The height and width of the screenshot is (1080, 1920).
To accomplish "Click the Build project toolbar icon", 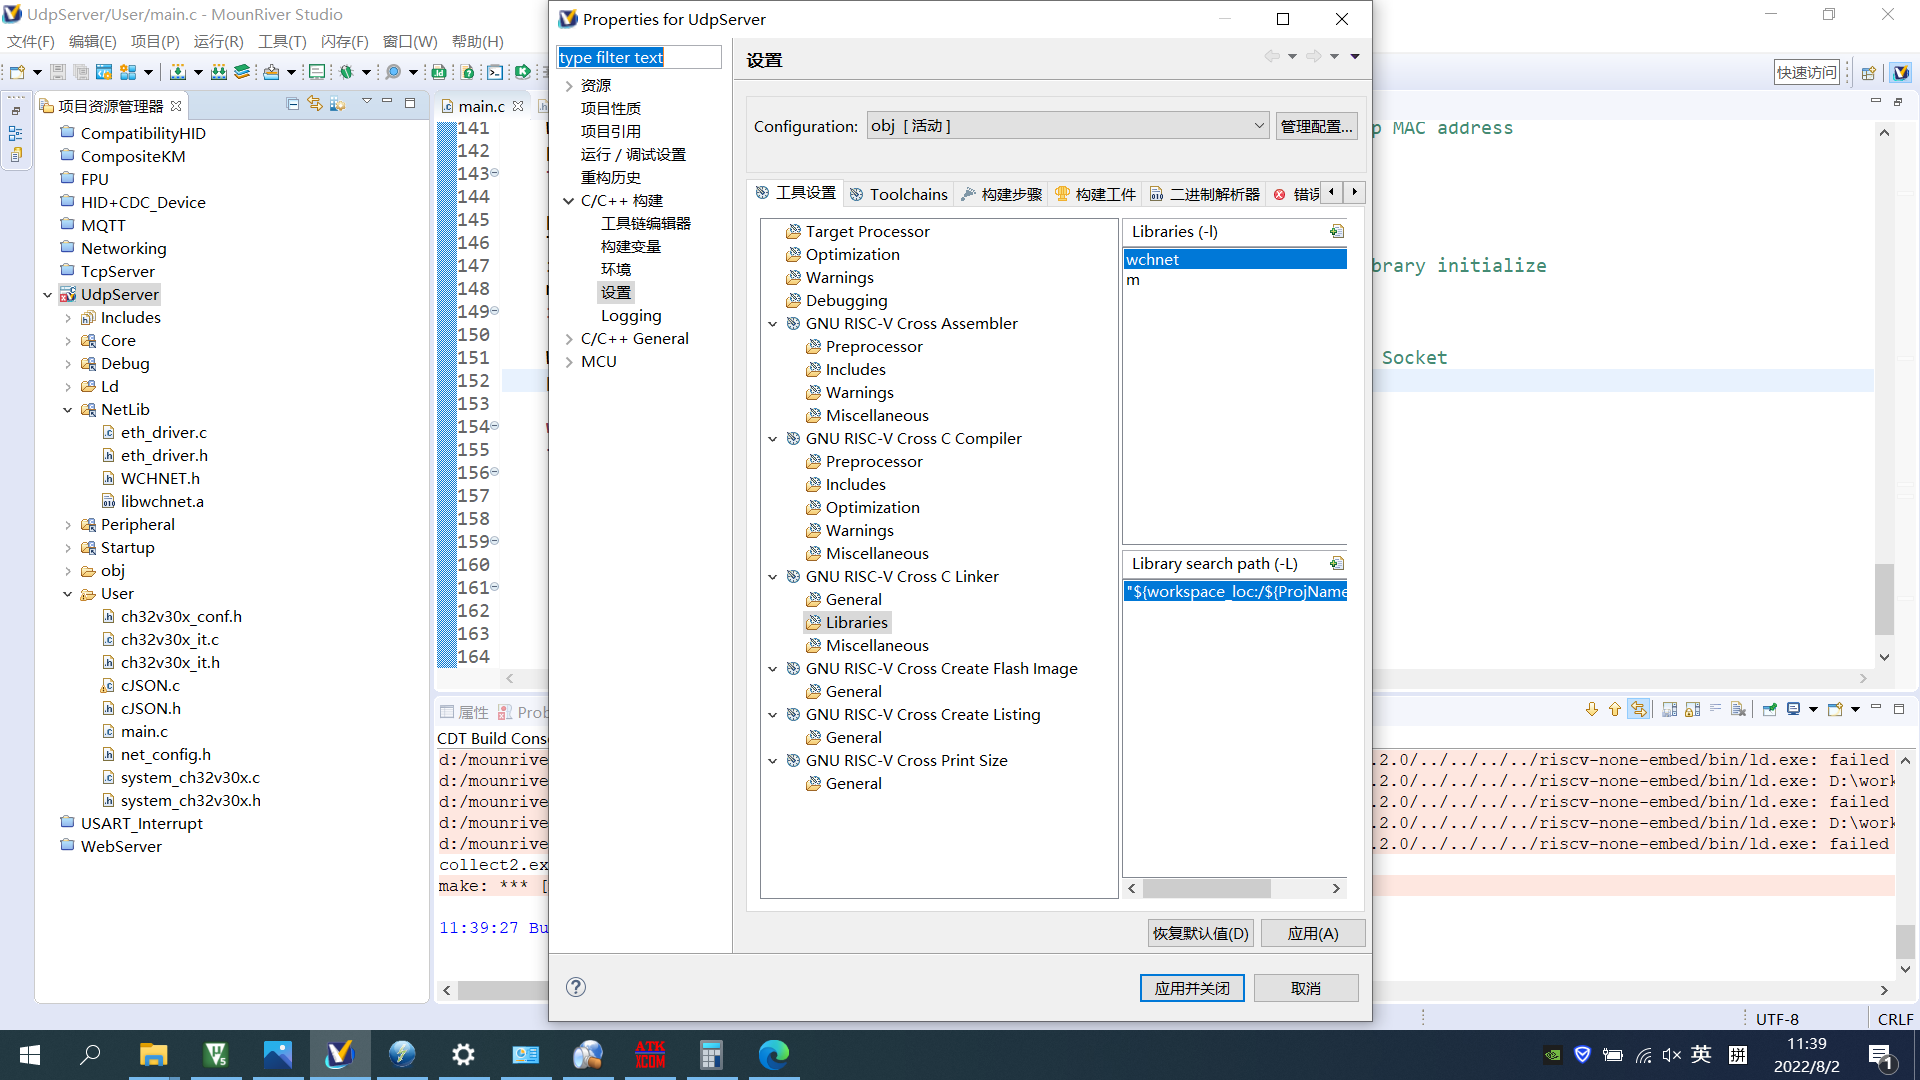I will point(178,72).
